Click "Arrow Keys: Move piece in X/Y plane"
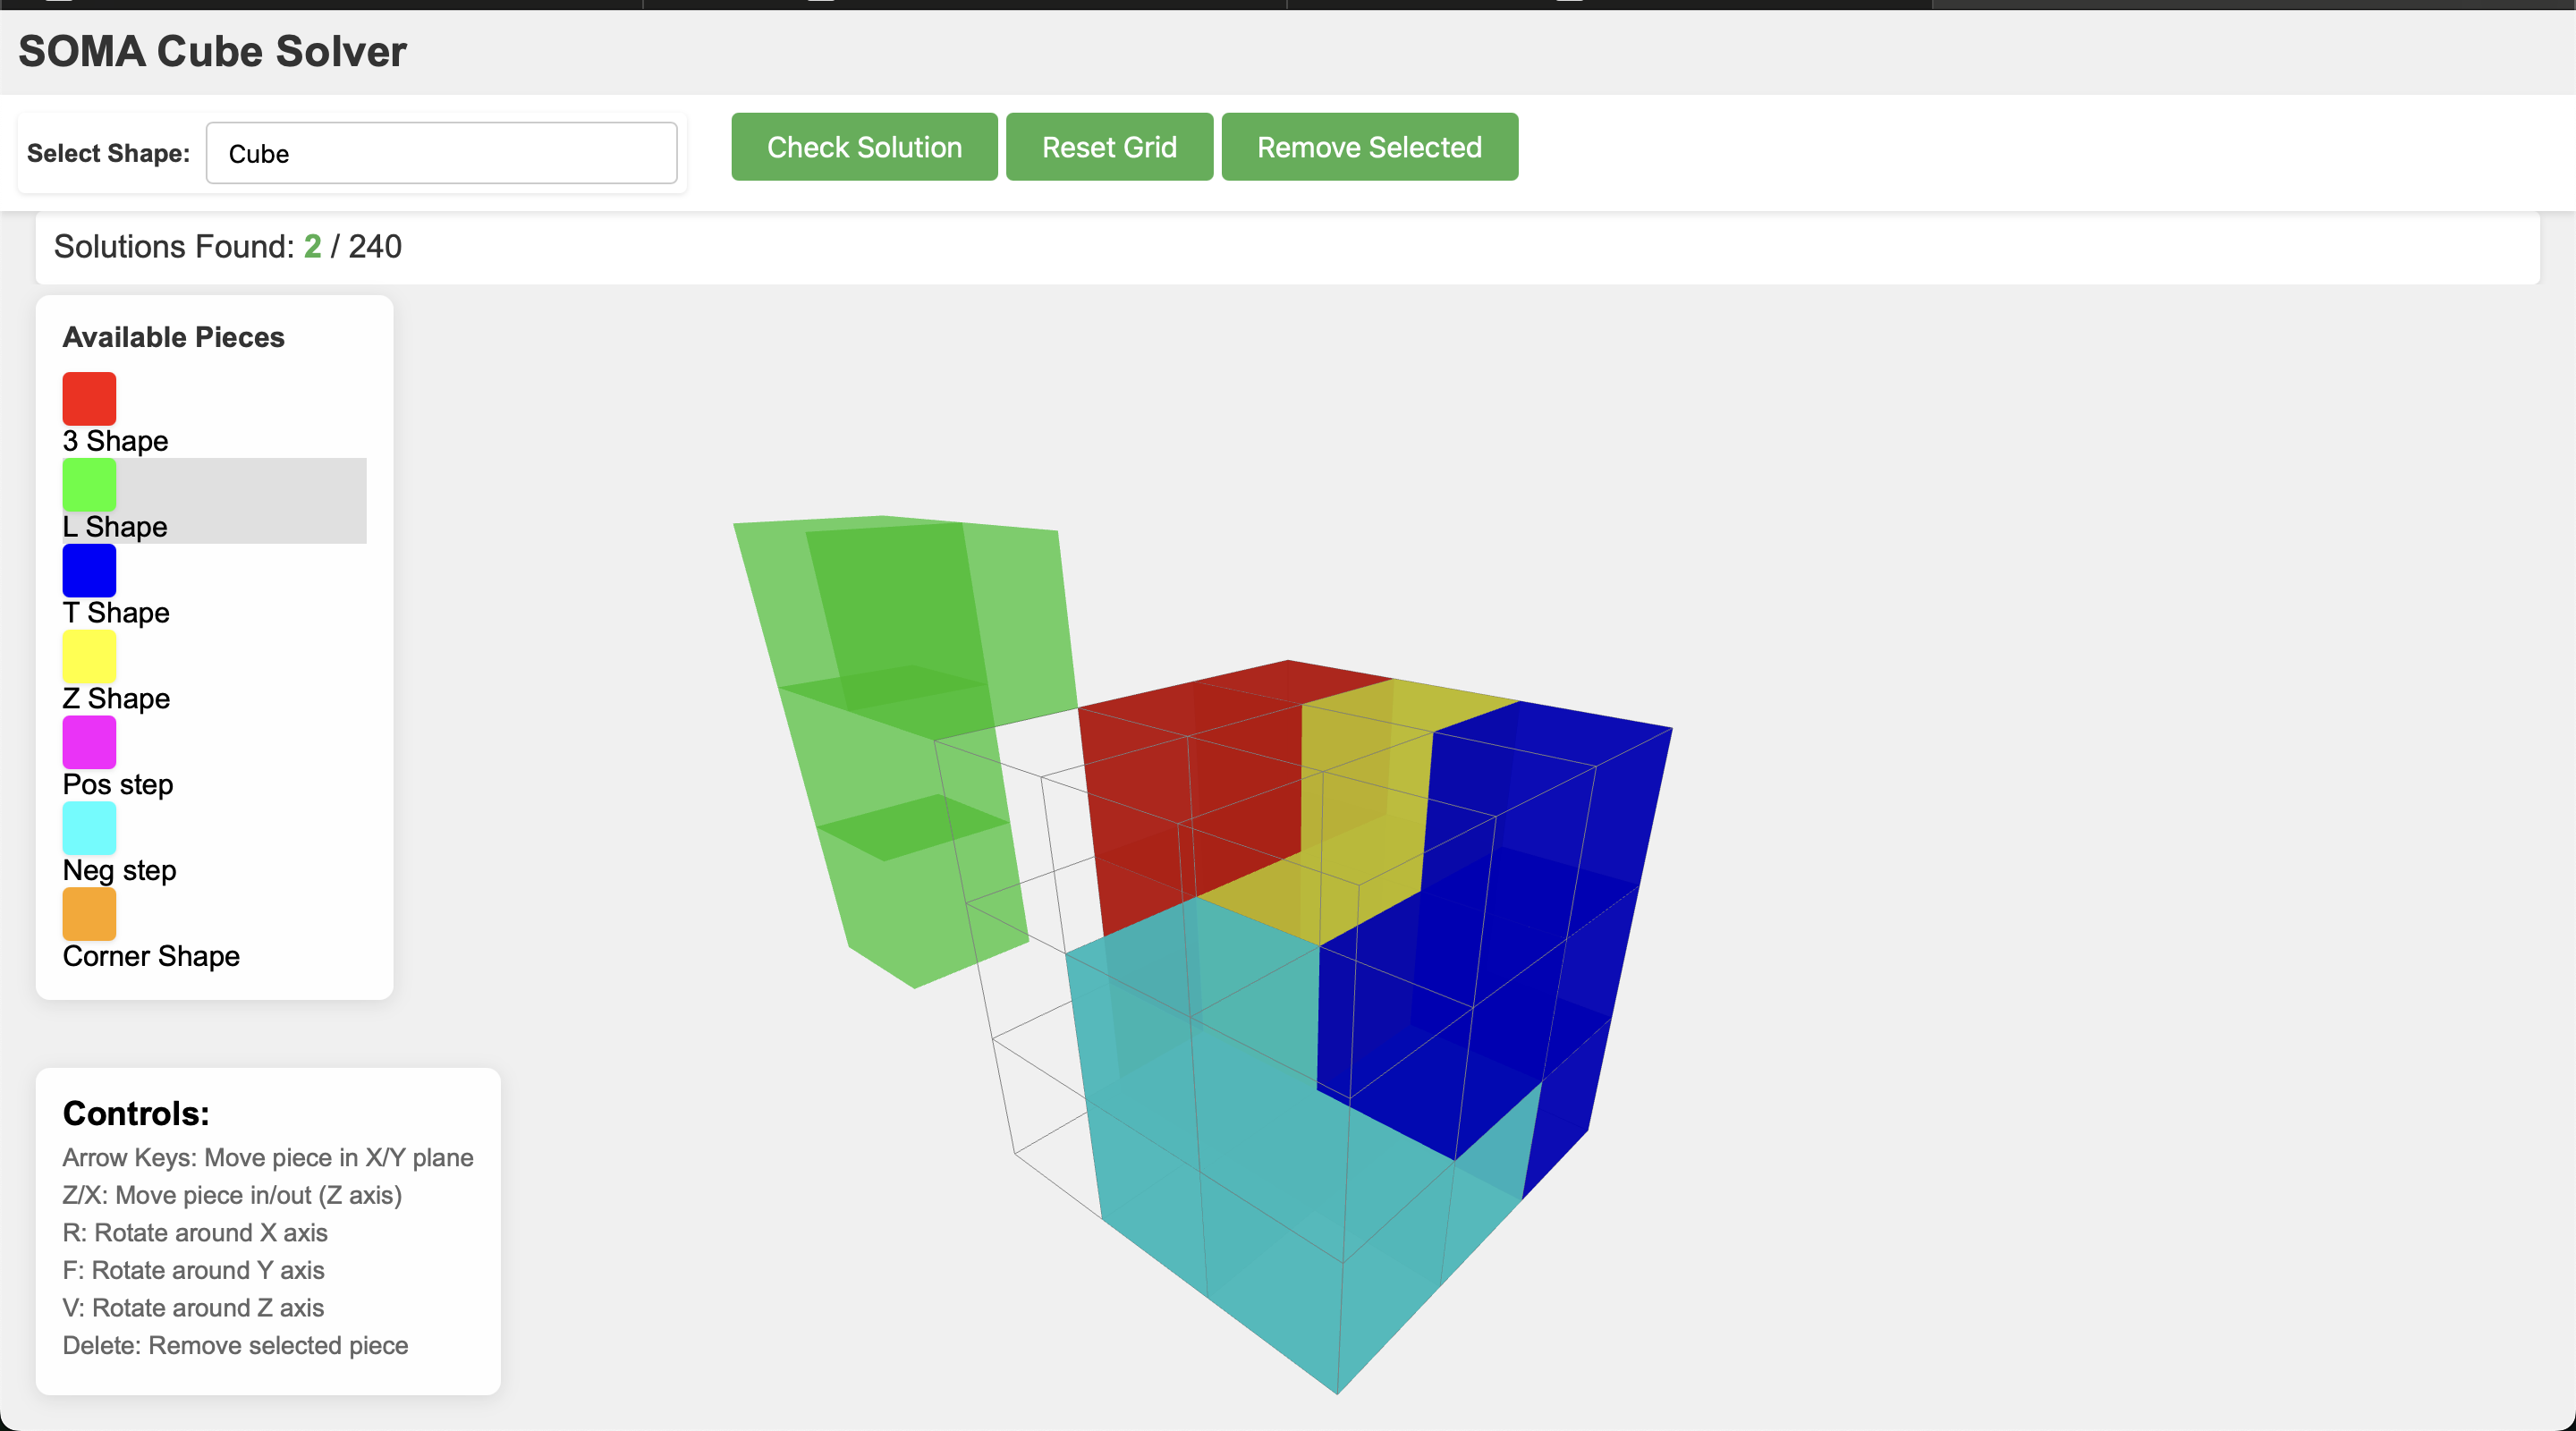2576x1431 pixels. [x=268, y=1158]
